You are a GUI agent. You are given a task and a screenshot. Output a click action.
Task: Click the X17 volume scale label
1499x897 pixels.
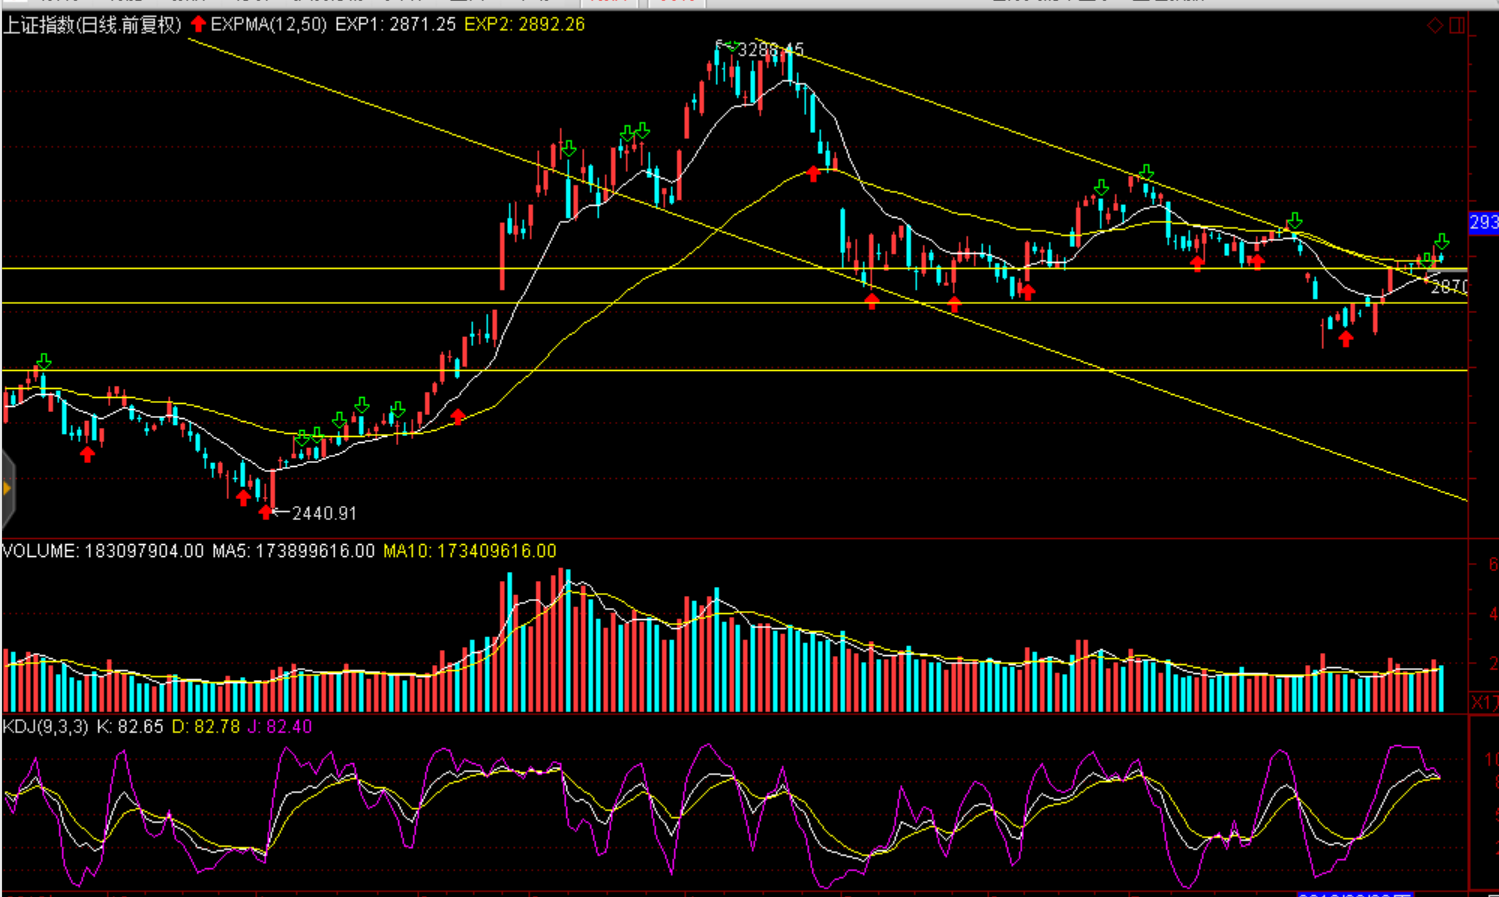click(1484, 702)
